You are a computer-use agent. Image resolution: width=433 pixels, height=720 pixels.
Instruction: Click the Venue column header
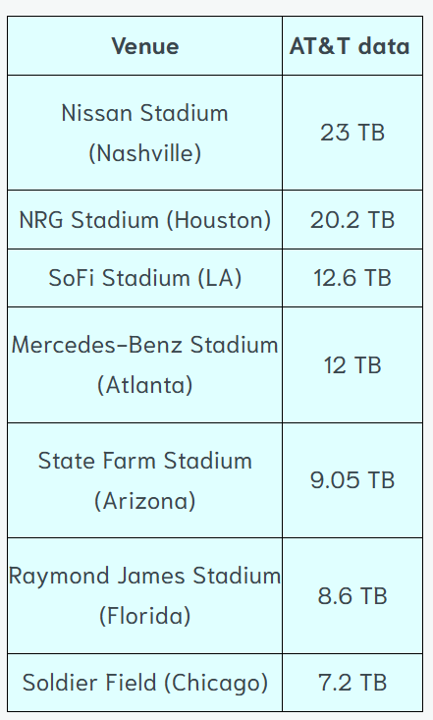click(x=145, y=46)
